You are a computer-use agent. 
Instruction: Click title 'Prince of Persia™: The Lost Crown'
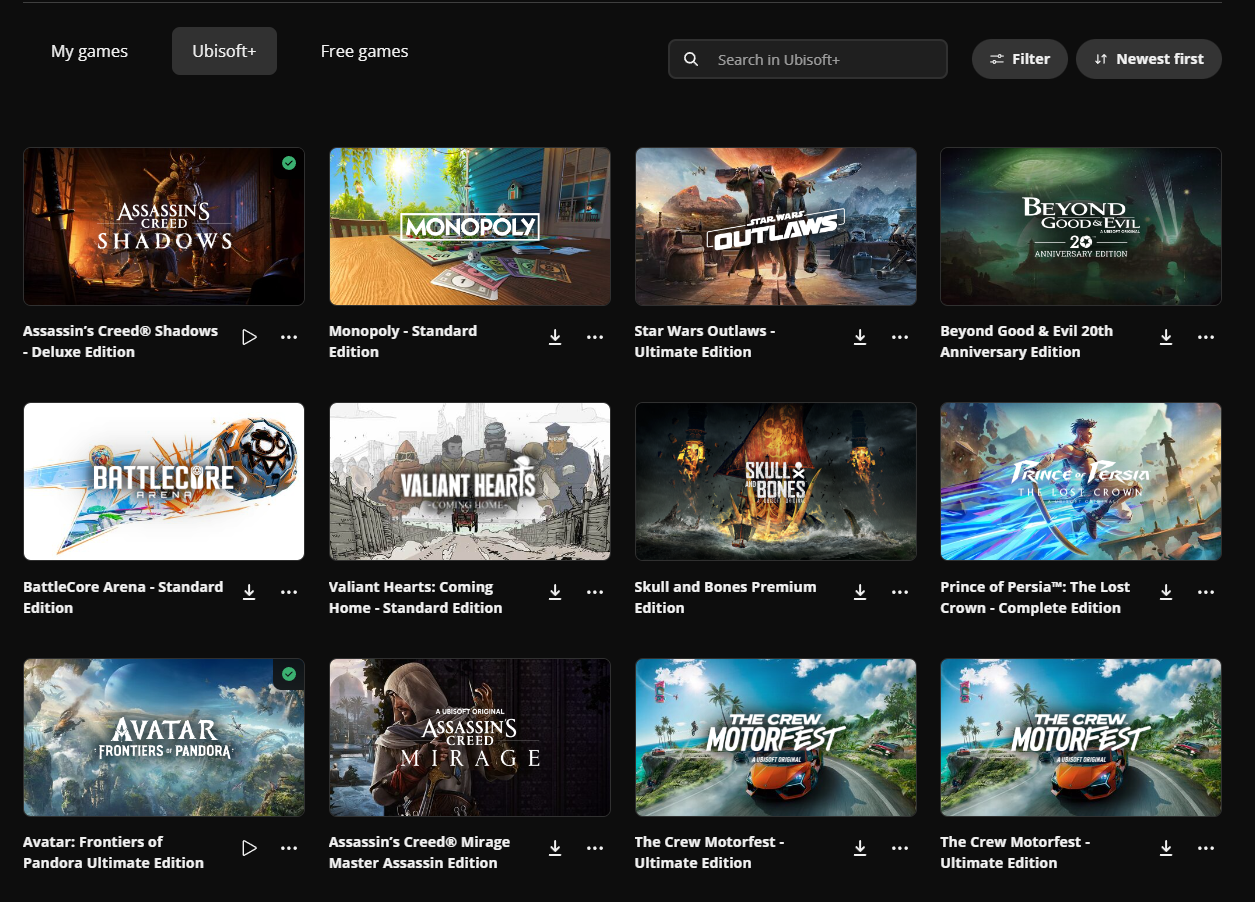point(1035,597)
